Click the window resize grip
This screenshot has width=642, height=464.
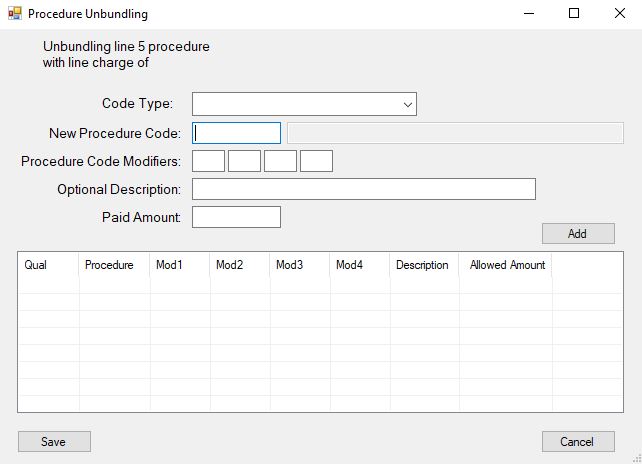637,459
